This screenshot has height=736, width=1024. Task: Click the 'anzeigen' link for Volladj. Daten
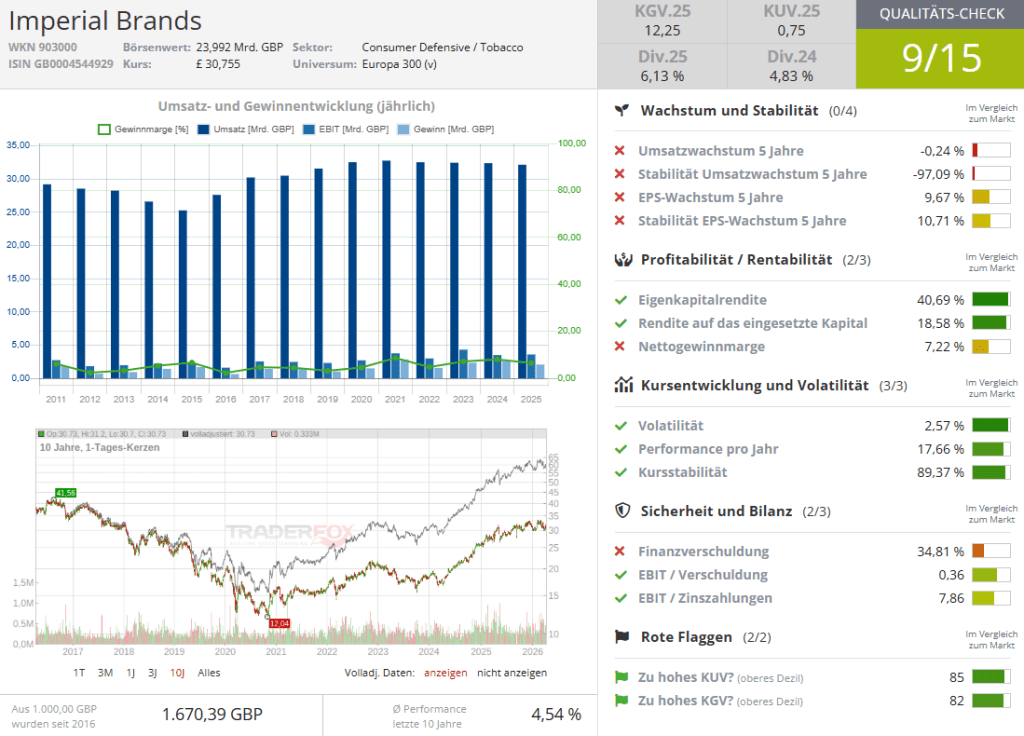445,673
